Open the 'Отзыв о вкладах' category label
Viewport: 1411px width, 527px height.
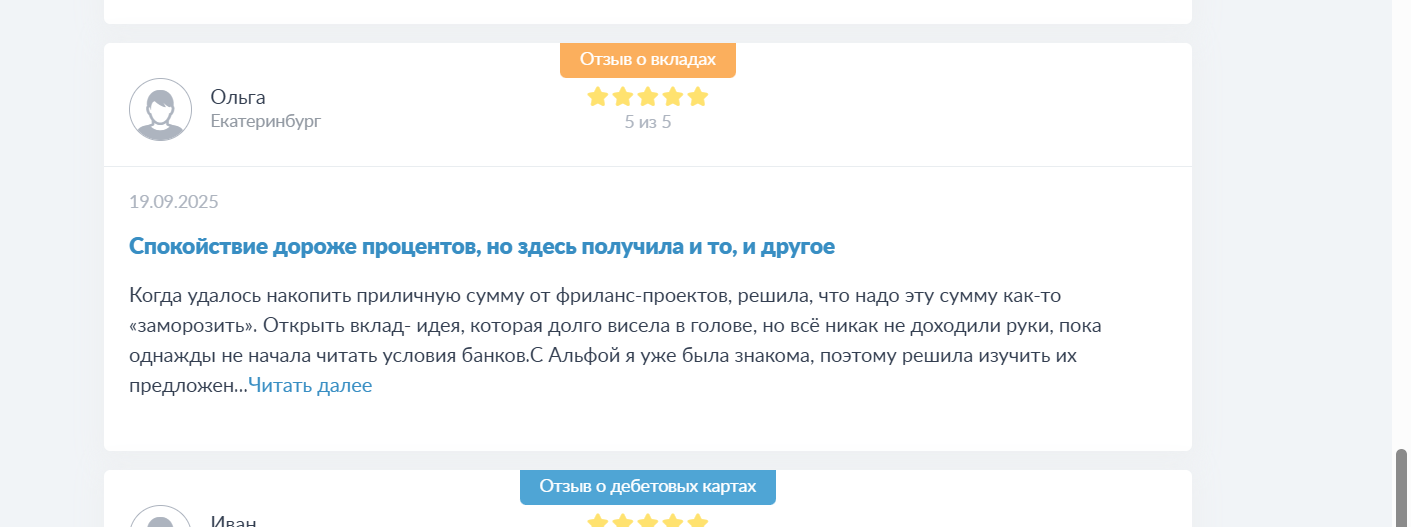point(648,59)
